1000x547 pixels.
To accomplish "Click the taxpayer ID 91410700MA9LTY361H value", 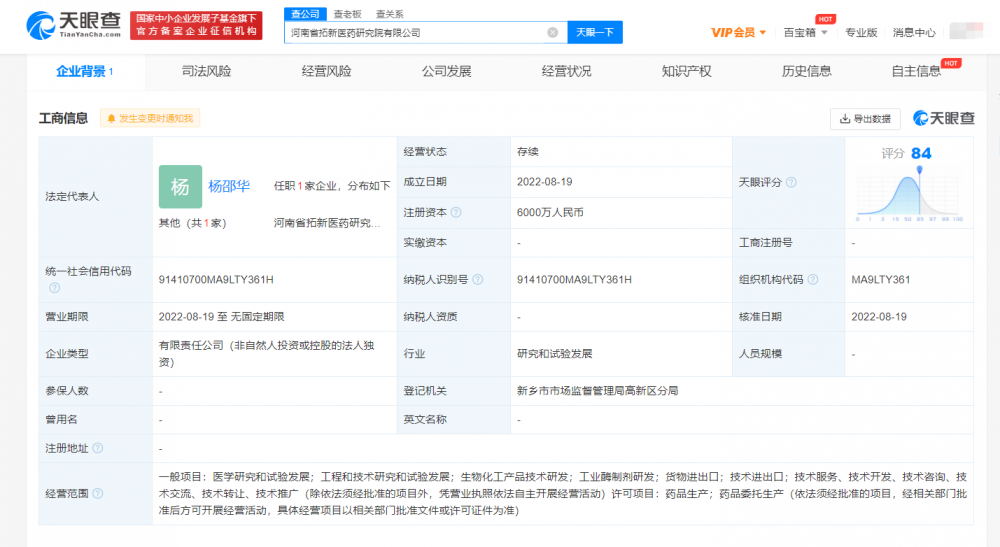I will point(574,279).
